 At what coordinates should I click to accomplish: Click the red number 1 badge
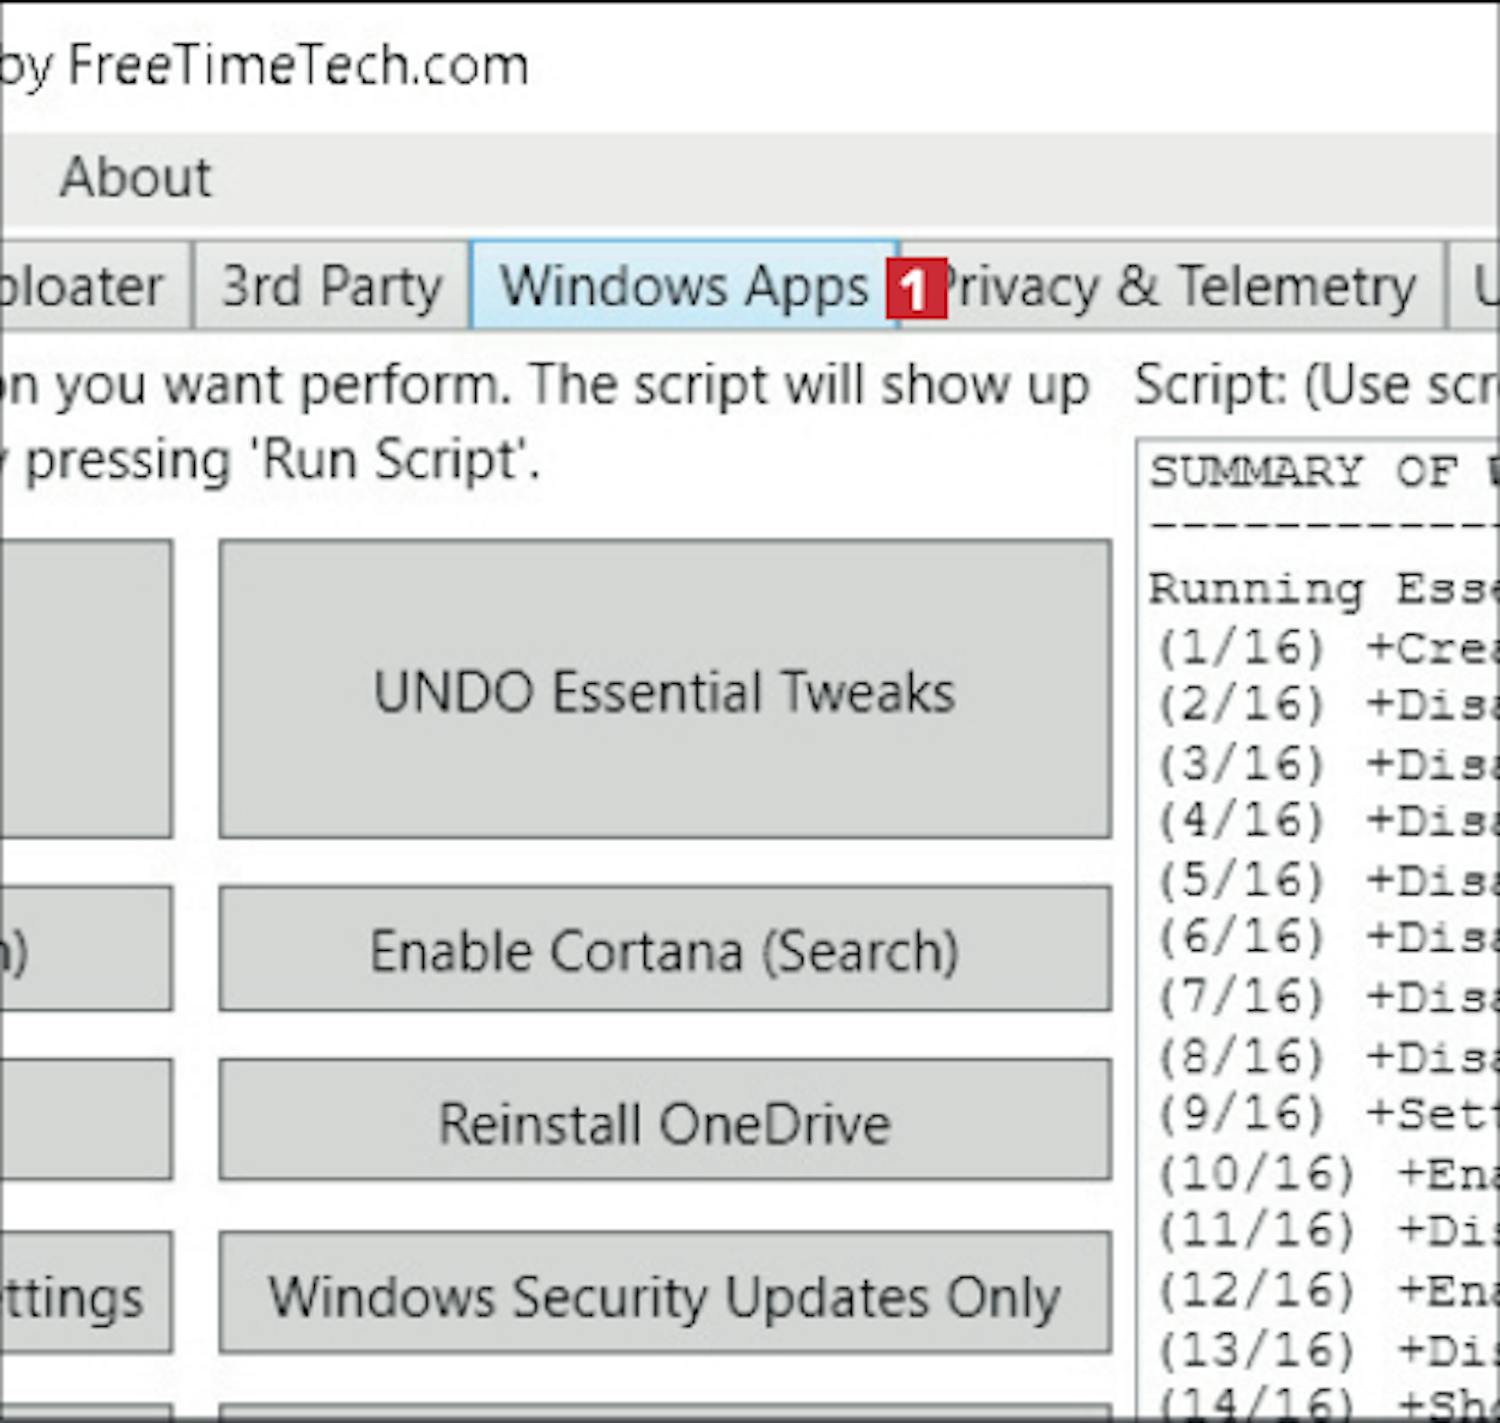[915, 290]
